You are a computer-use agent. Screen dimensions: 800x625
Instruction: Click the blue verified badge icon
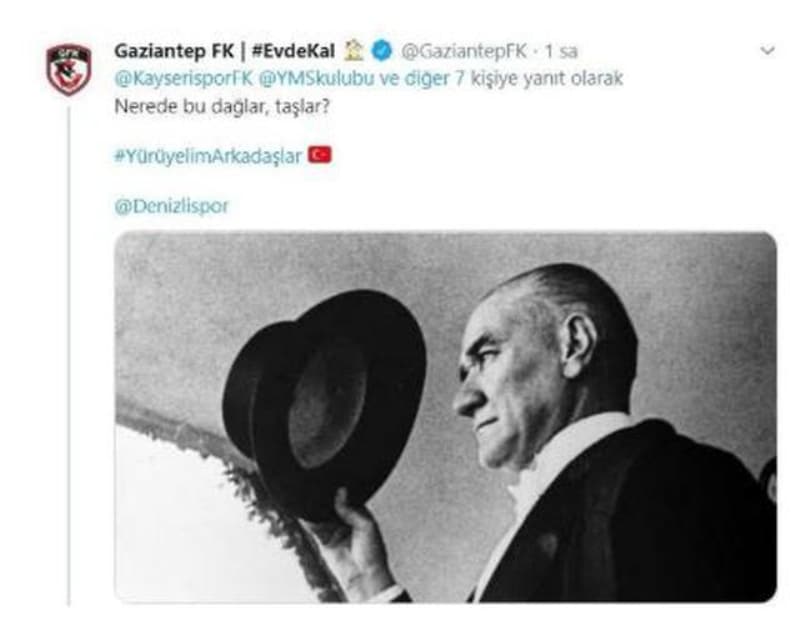(x=382, y=51)
